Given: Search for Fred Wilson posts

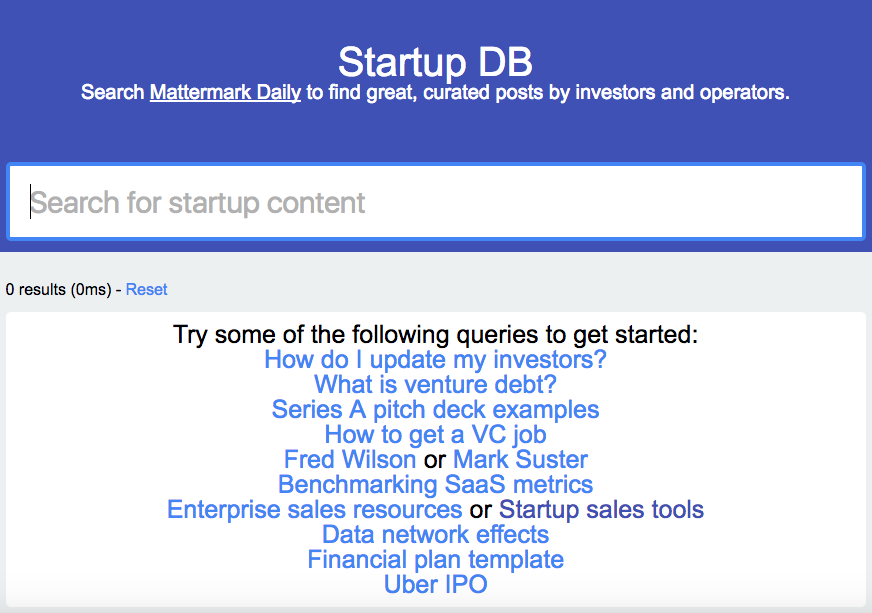Looking at the screenshot, I should point(350,460).
